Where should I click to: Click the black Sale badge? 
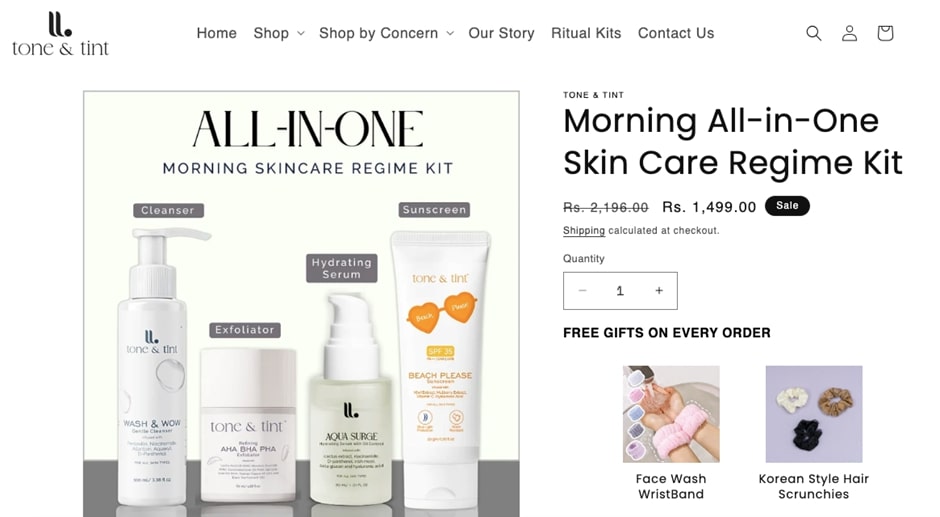click(787, 206)
